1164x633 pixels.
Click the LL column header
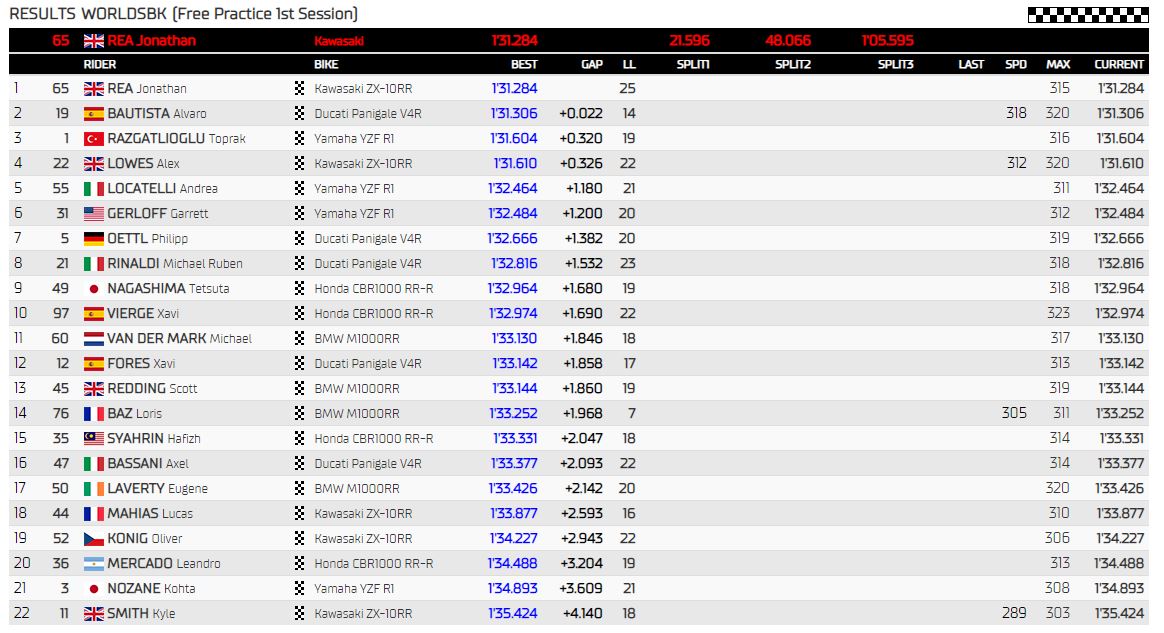click(629, 65)
